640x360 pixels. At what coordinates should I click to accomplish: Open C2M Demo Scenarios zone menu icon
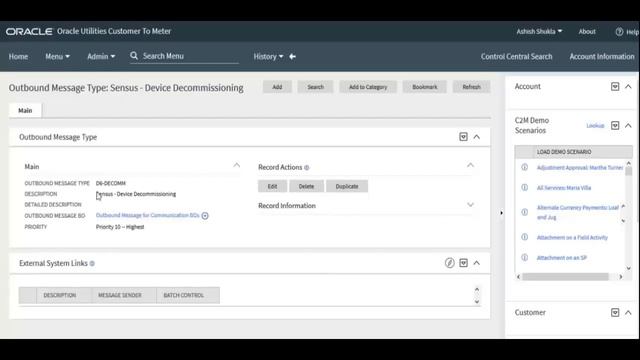point(615,125)
